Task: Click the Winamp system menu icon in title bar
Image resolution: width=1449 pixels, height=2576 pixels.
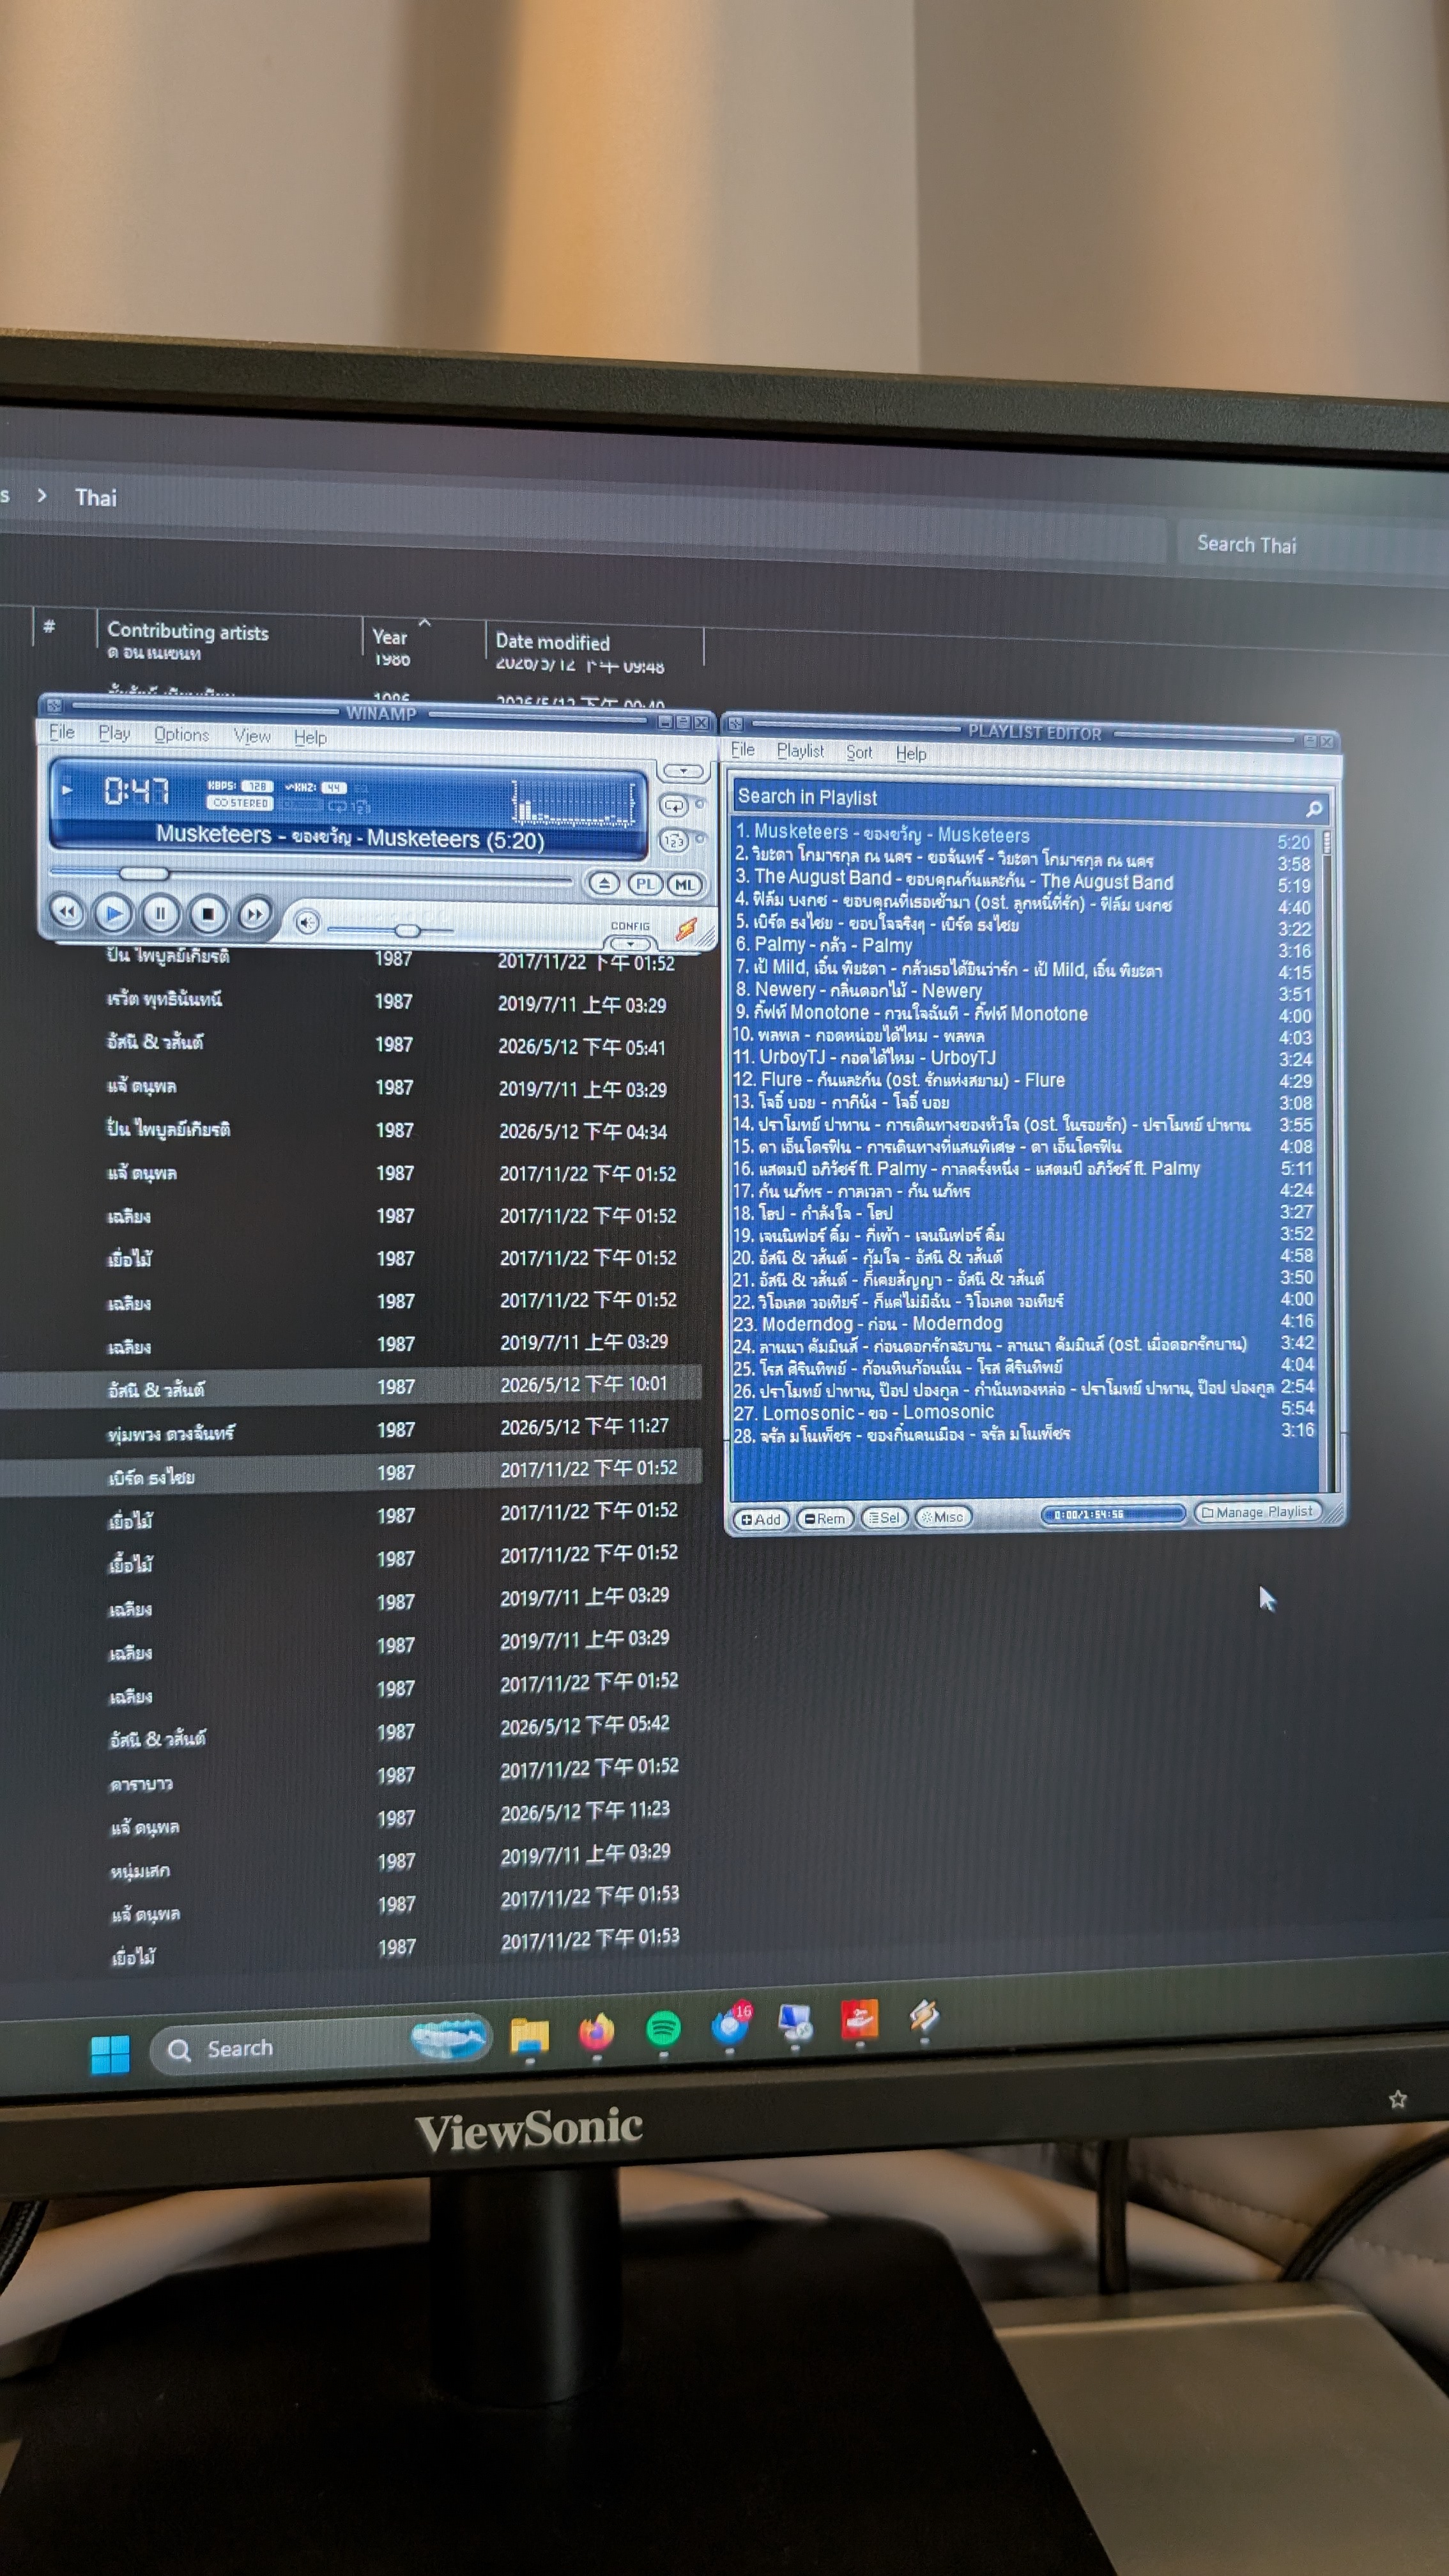Action: 54,705
